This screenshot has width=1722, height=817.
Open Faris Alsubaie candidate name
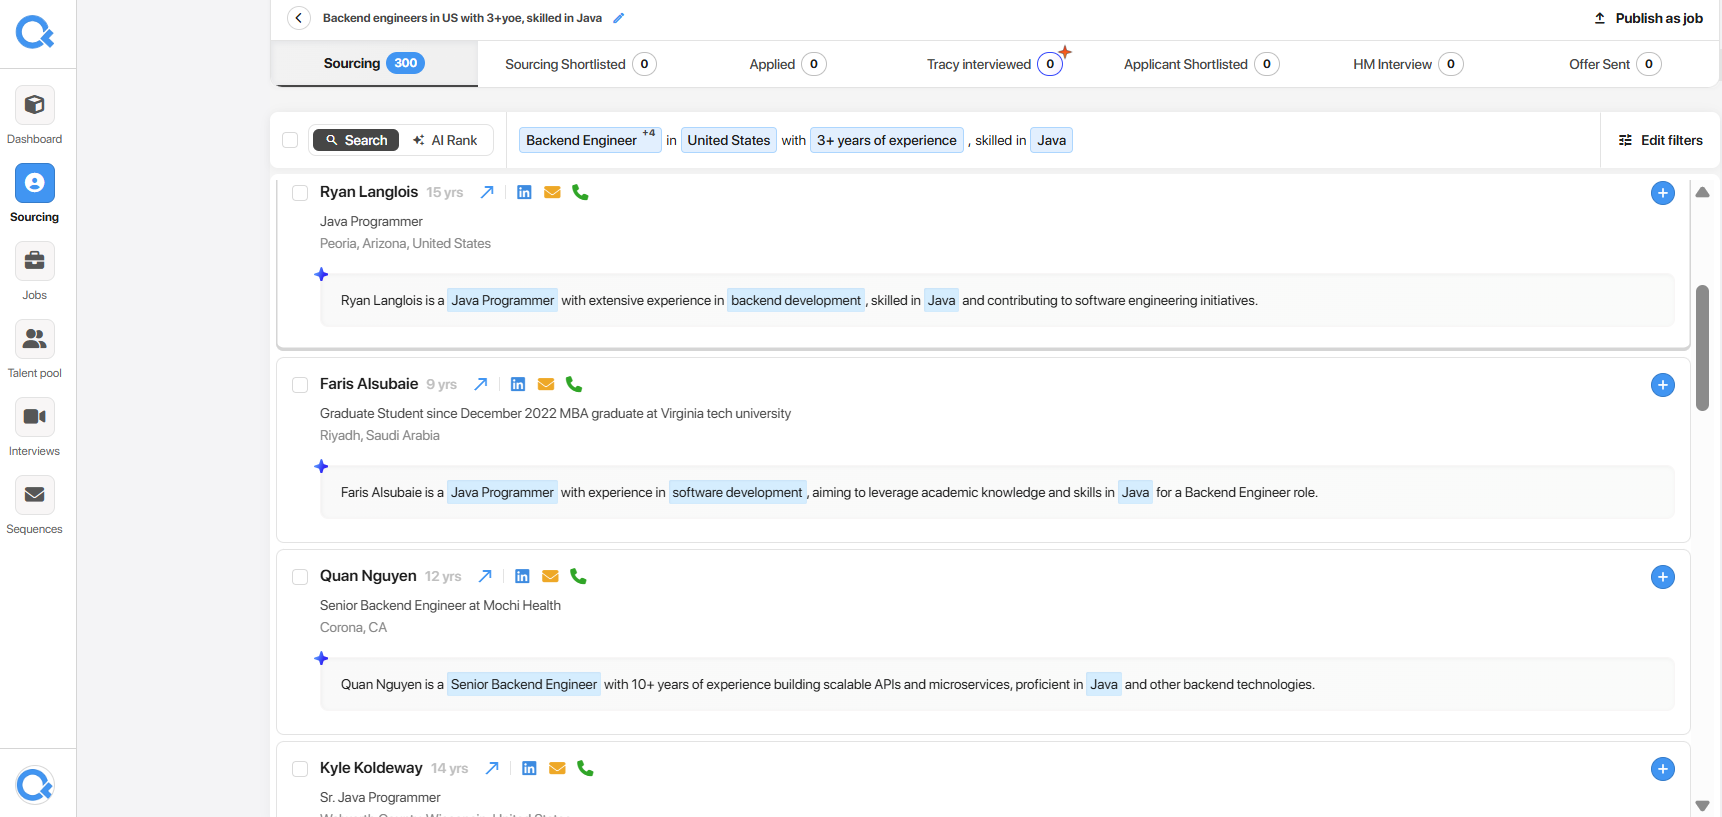pos(369,384)
